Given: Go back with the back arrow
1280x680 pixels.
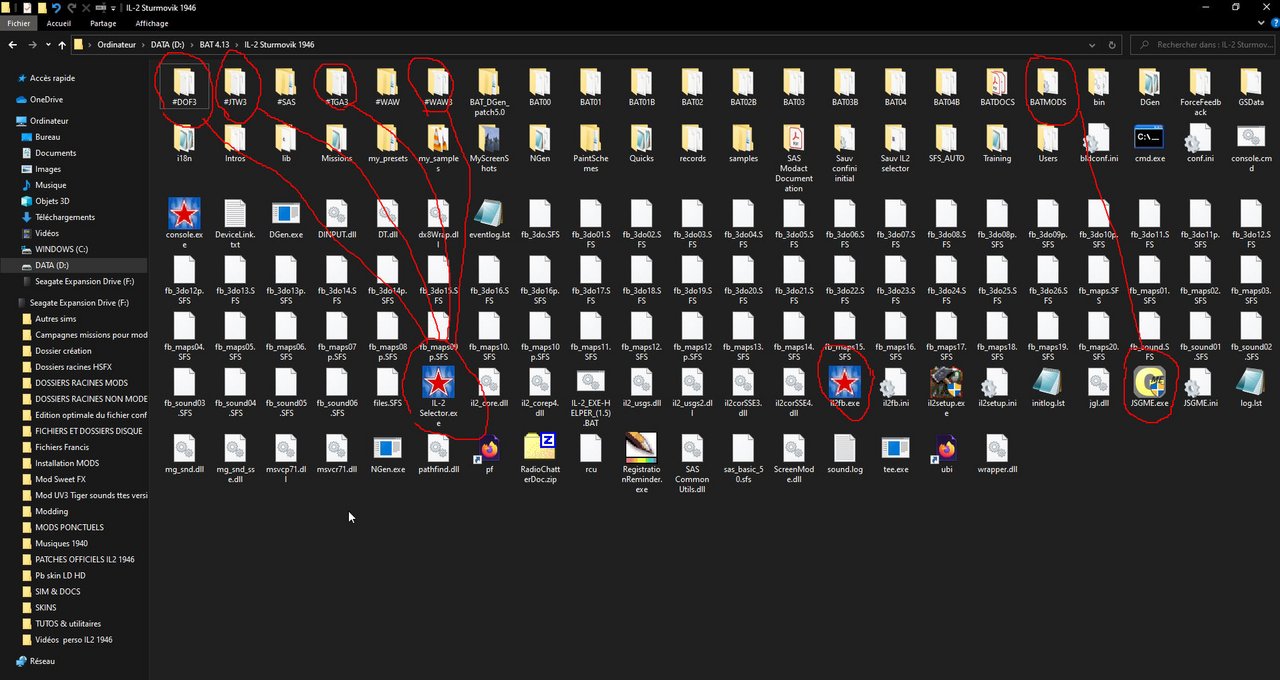Looking at the screenshot, I should tap(13, 45).
